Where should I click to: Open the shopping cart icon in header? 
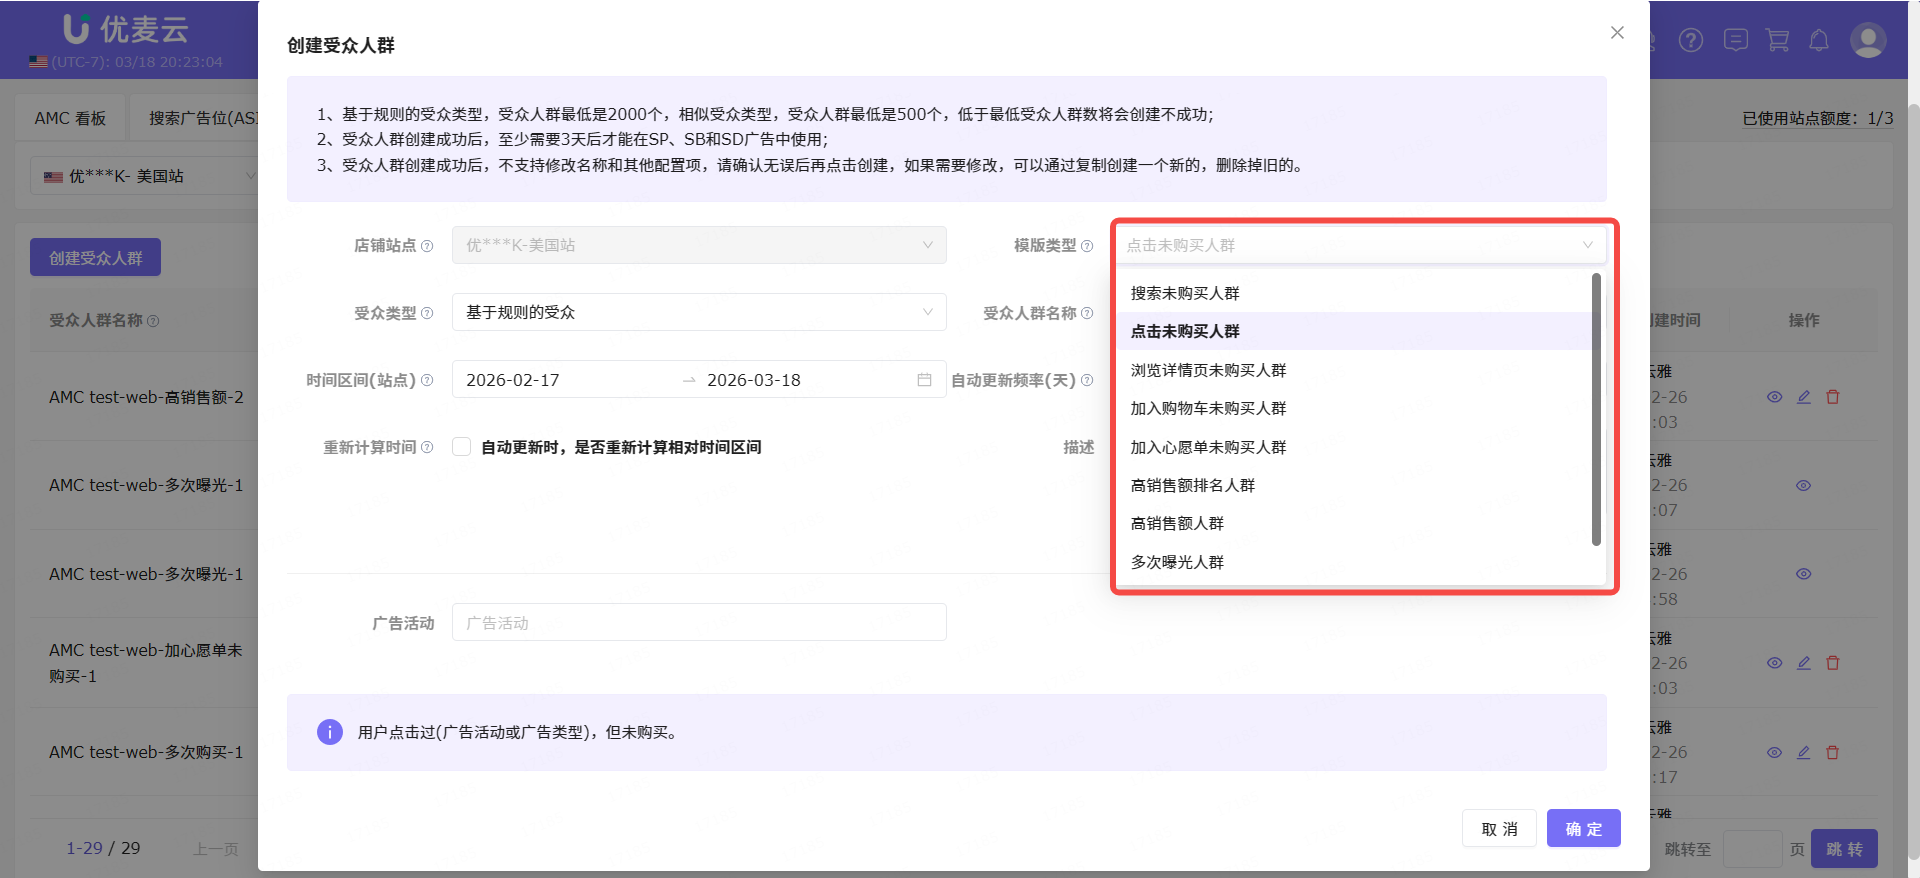point(1778,40)
